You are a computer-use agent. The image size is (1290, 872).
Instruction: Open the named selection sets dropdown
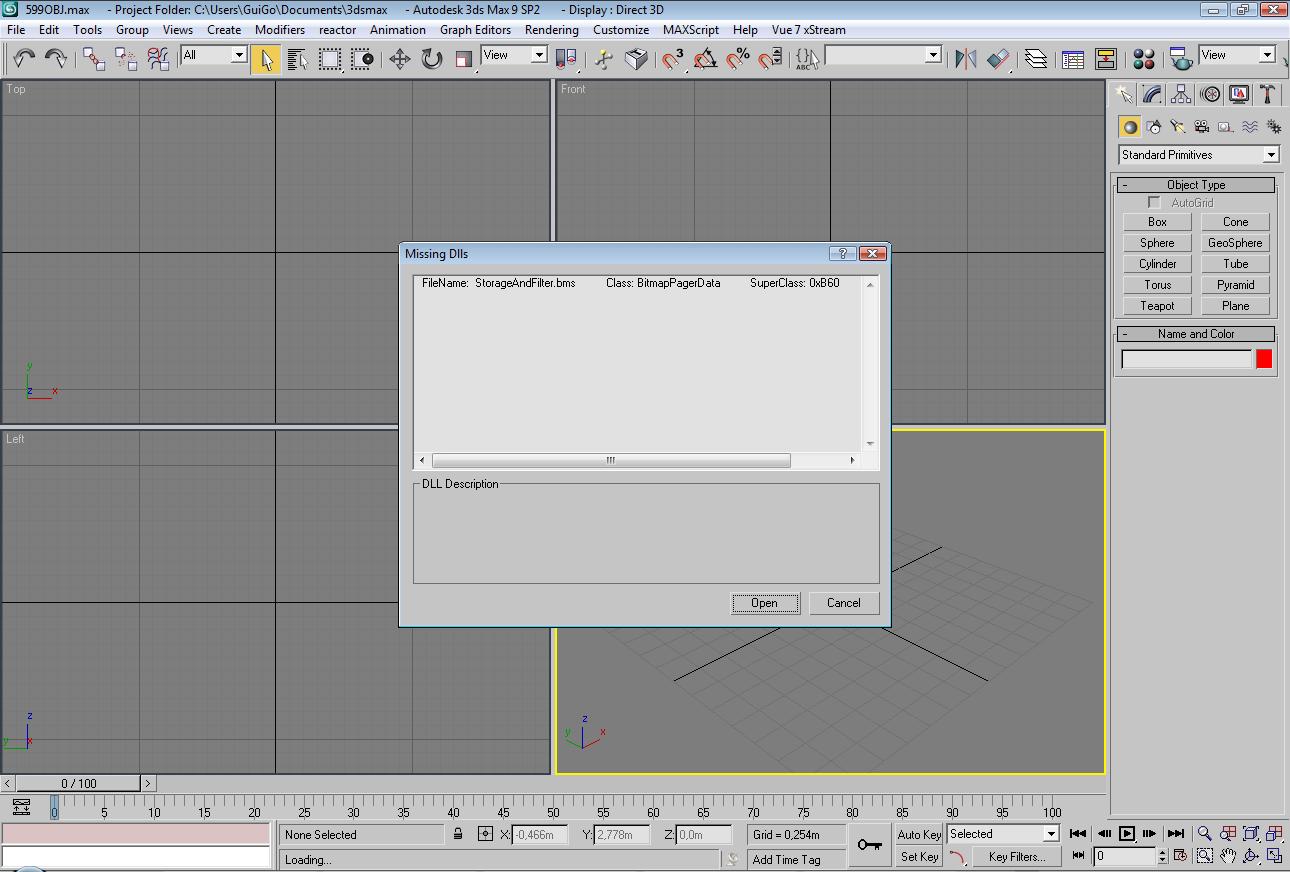[x=883, y=55]
